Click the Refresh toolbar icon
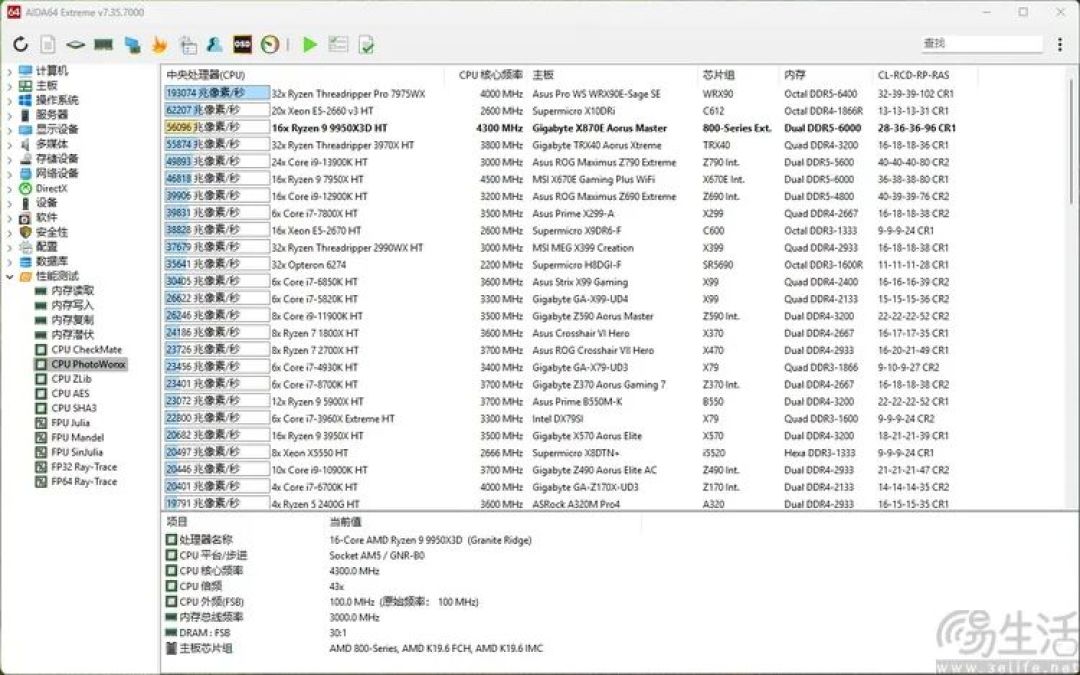The image size is (1080, 675). [x=21, y=44]
